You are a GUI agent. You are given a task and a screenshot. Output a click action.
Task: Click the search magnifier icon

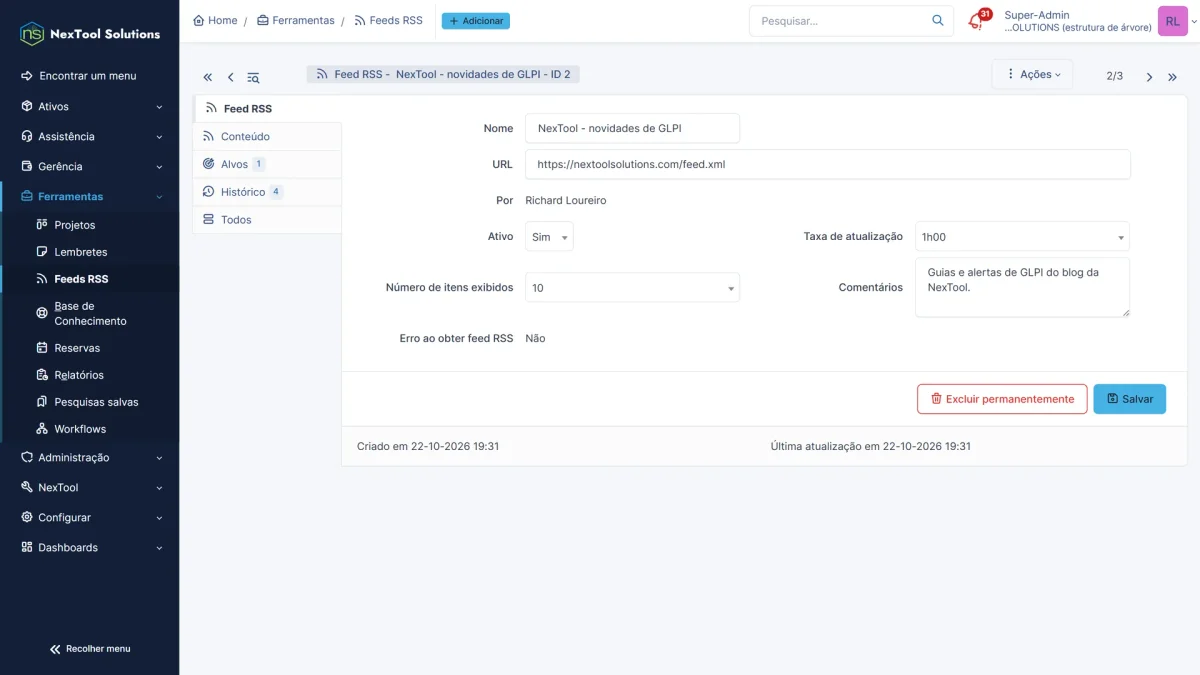(937, 20)
